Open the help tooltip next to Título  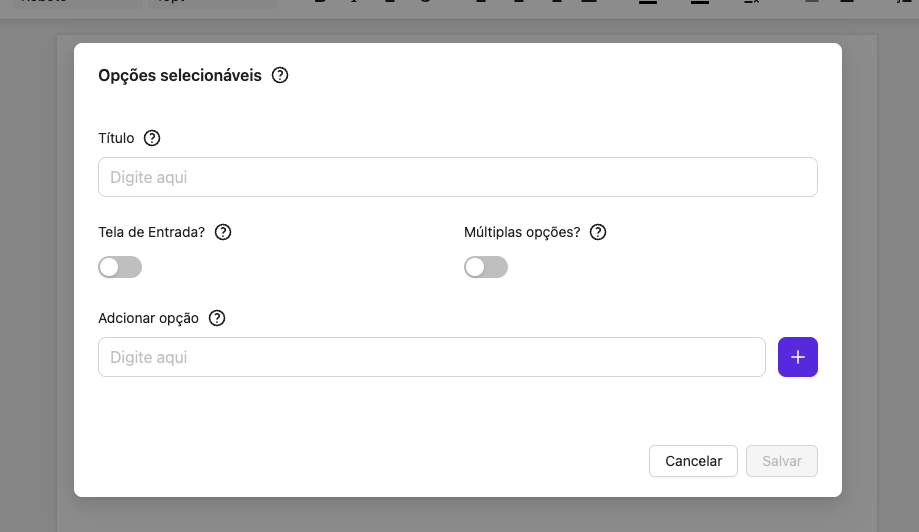coord(152,138)
